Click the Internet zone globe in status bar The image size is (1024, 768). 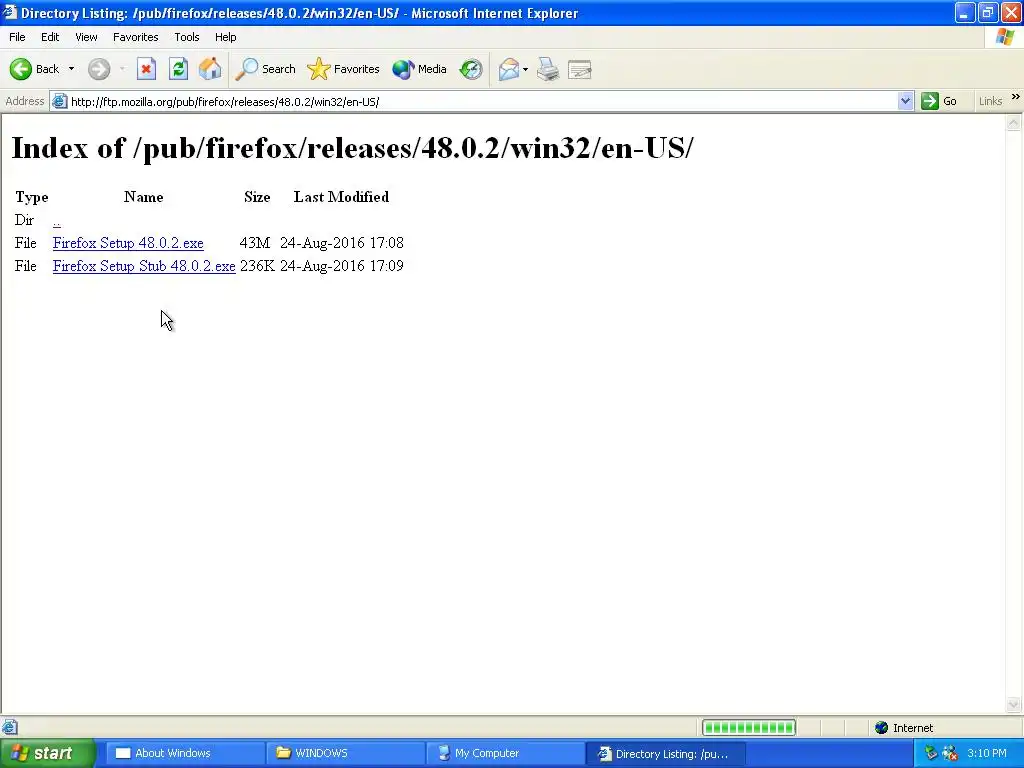[x=882, y=728]
